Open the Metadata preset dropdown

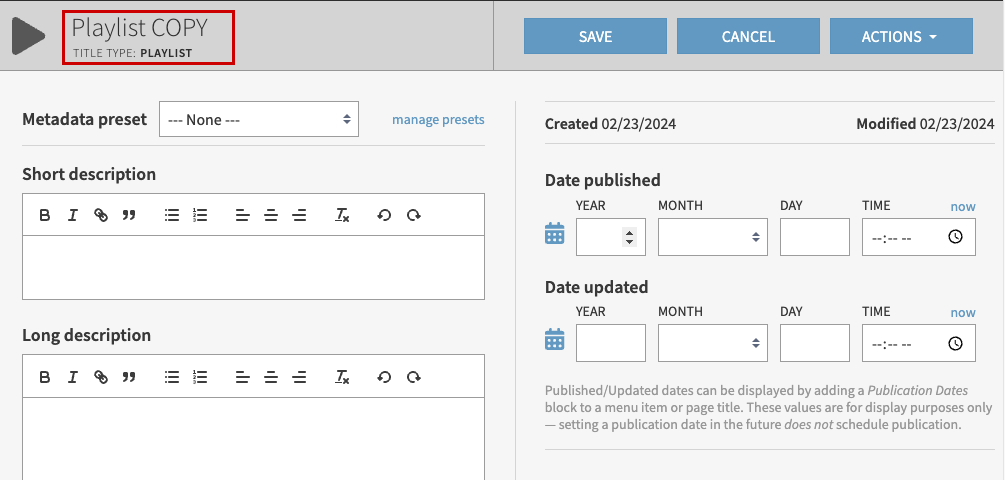point(259,119)
